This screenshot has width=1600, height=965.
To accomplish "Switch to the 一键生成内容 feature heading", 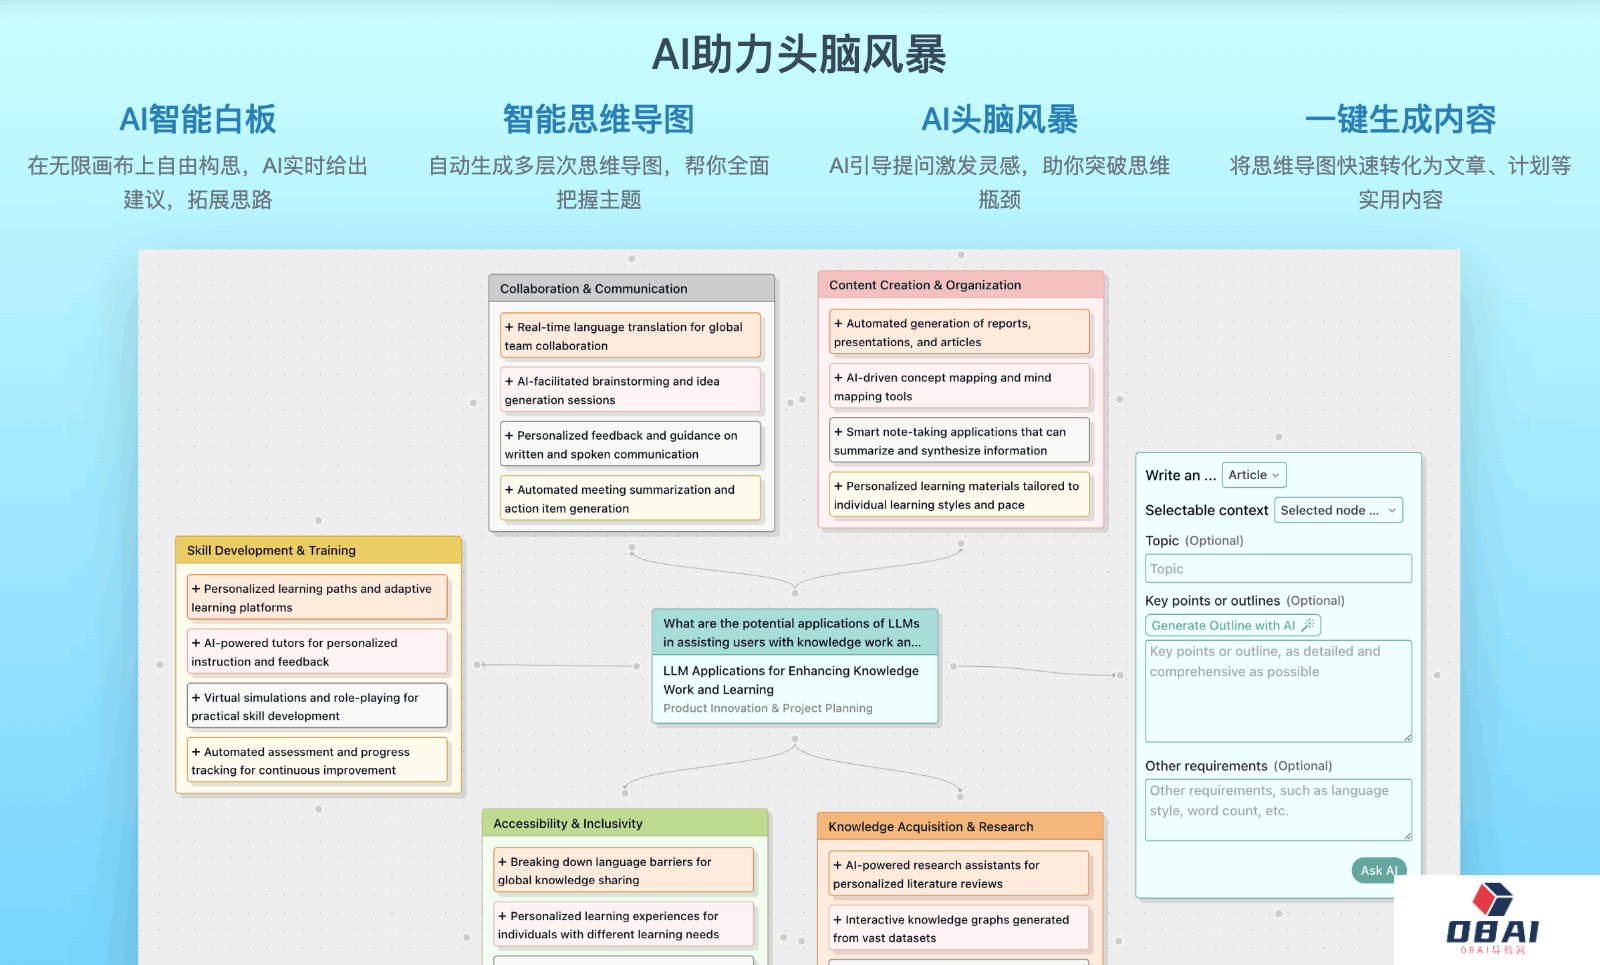I will coord(1400,119).
